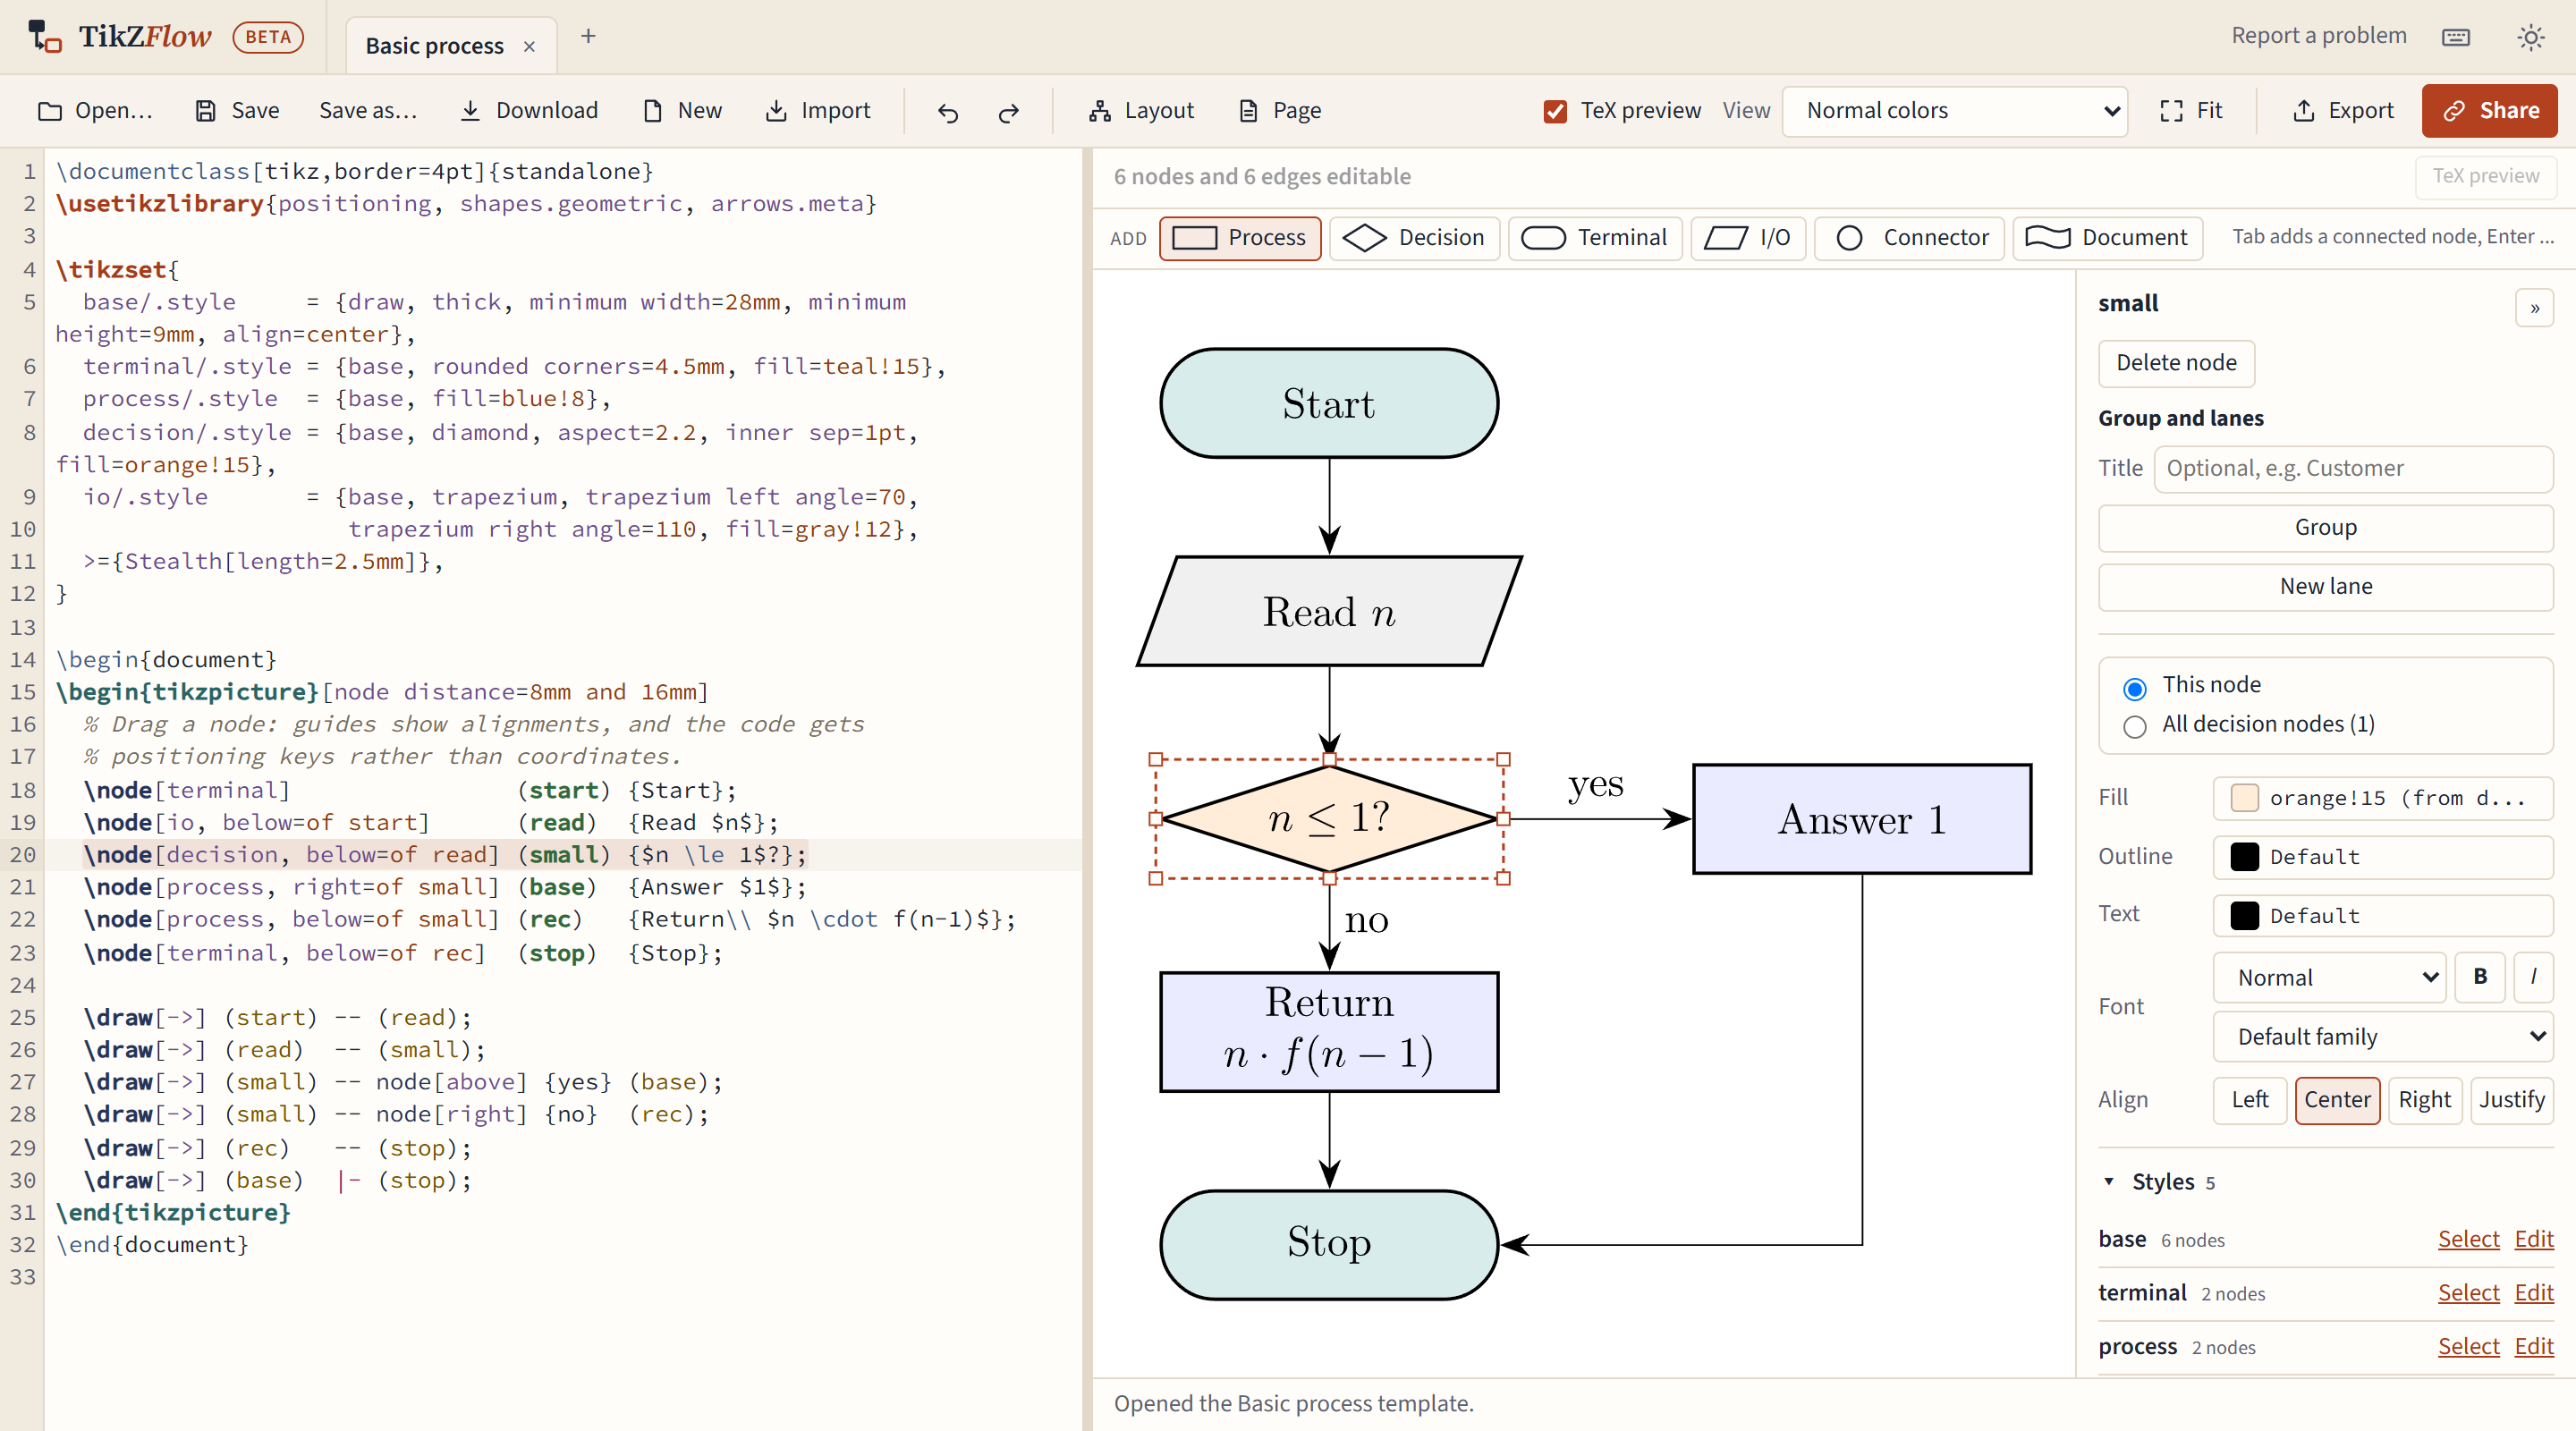Open the Normal font size dropdown
Image resolution: width=2576 pixels, height=1431 pixels.
coord(2329,977)
